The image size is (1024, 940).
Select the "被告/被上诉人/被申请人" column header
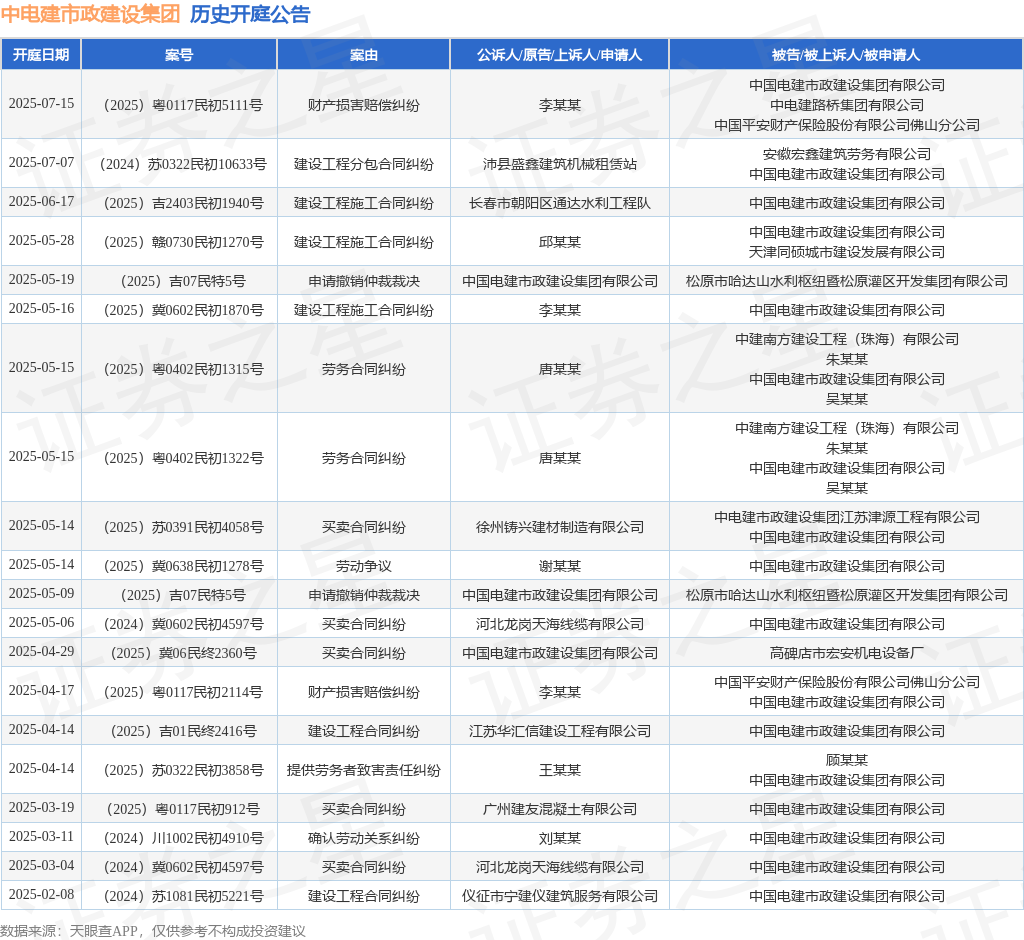[x=846, y=55]
